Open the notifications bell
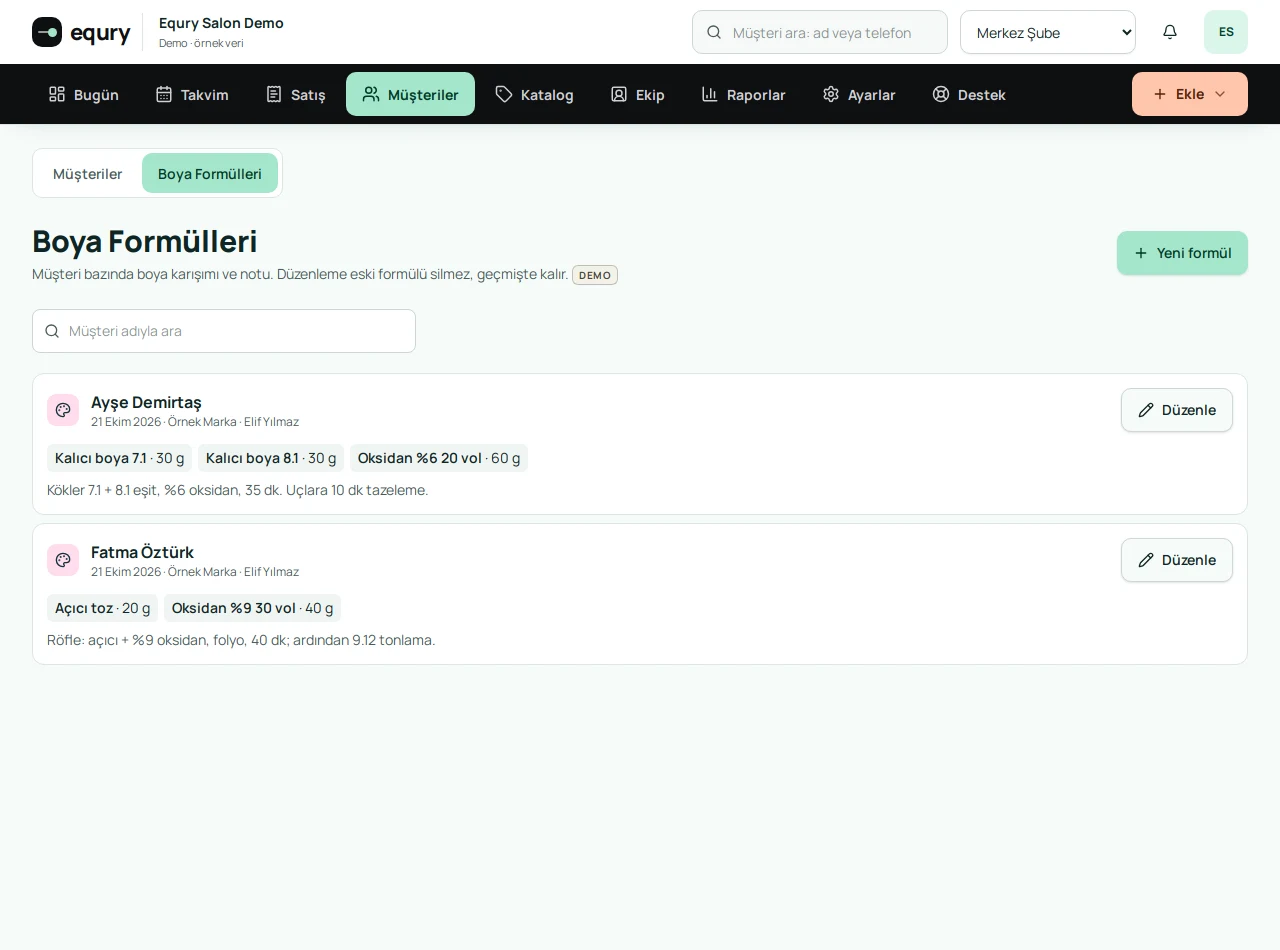This screenshot has width=1280, height=950. 1170,32
